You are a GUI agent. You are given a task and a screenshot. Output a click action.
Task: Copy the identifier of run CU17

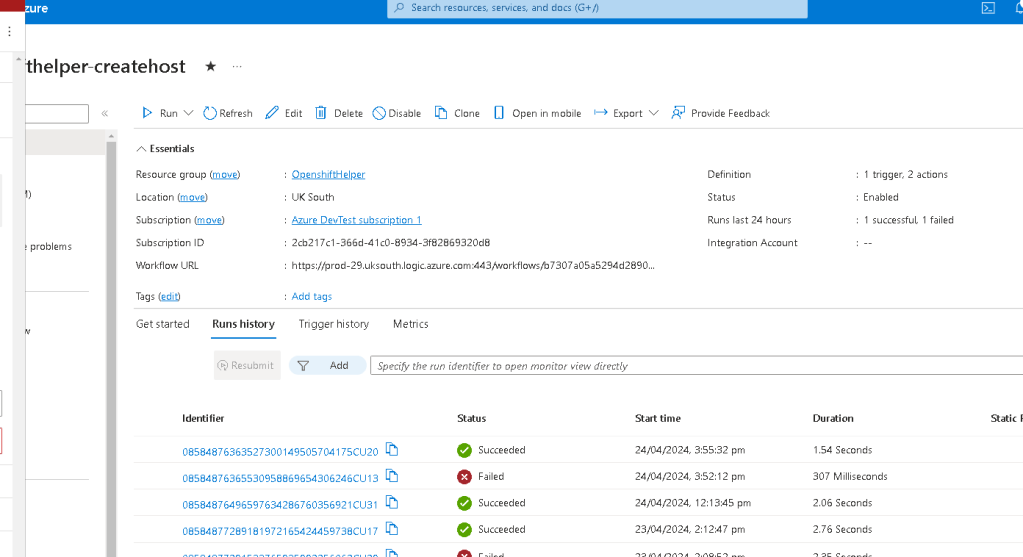click(x=391, y=528)
